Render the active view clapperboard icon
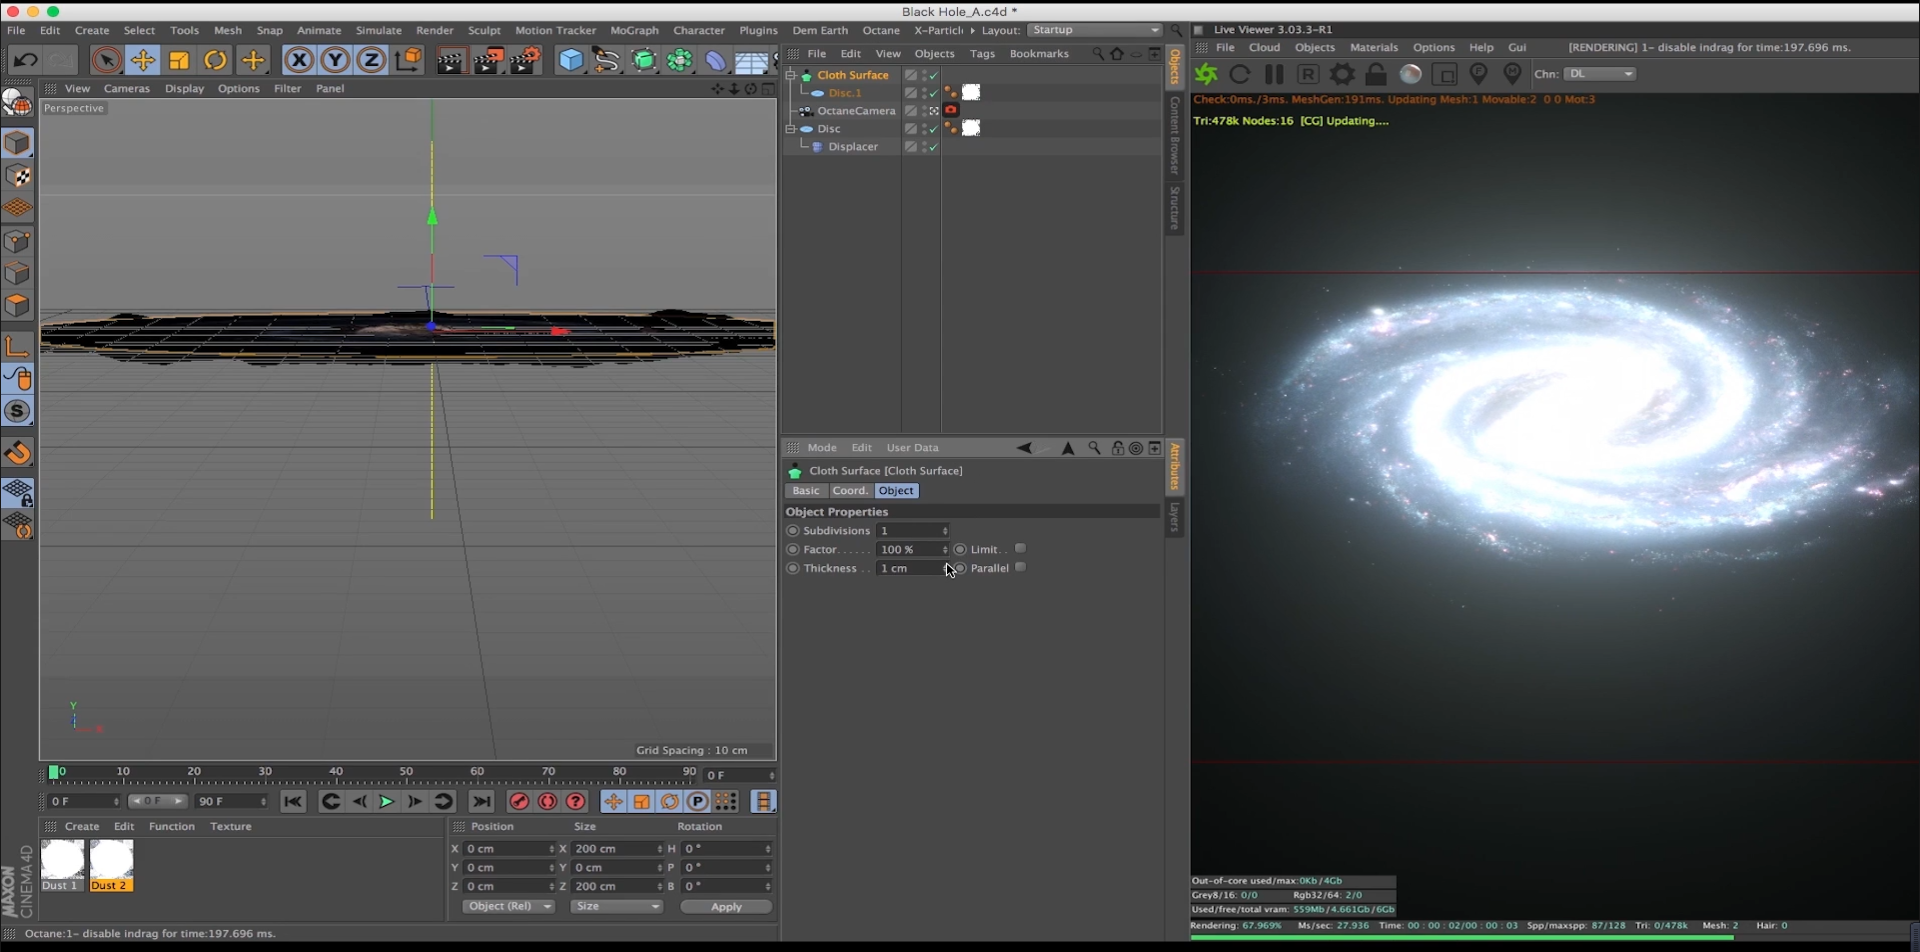Image resolution: width=1920 pixels, height=952 pixels. coord(451,61)
